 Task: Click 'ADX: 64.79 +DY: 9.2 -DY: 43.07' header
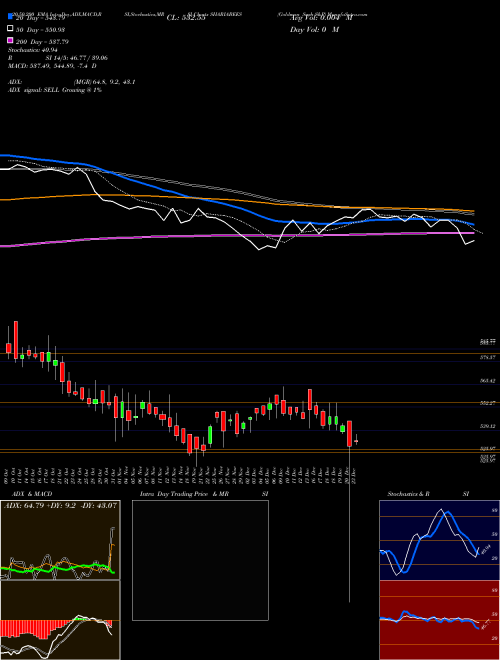[x=60, y=505]
